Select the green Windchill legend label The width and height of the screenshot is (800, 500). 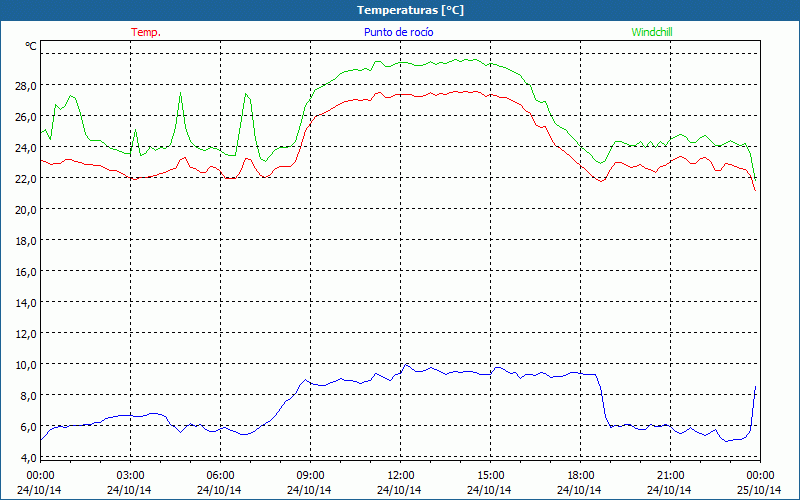click(652, 32)
